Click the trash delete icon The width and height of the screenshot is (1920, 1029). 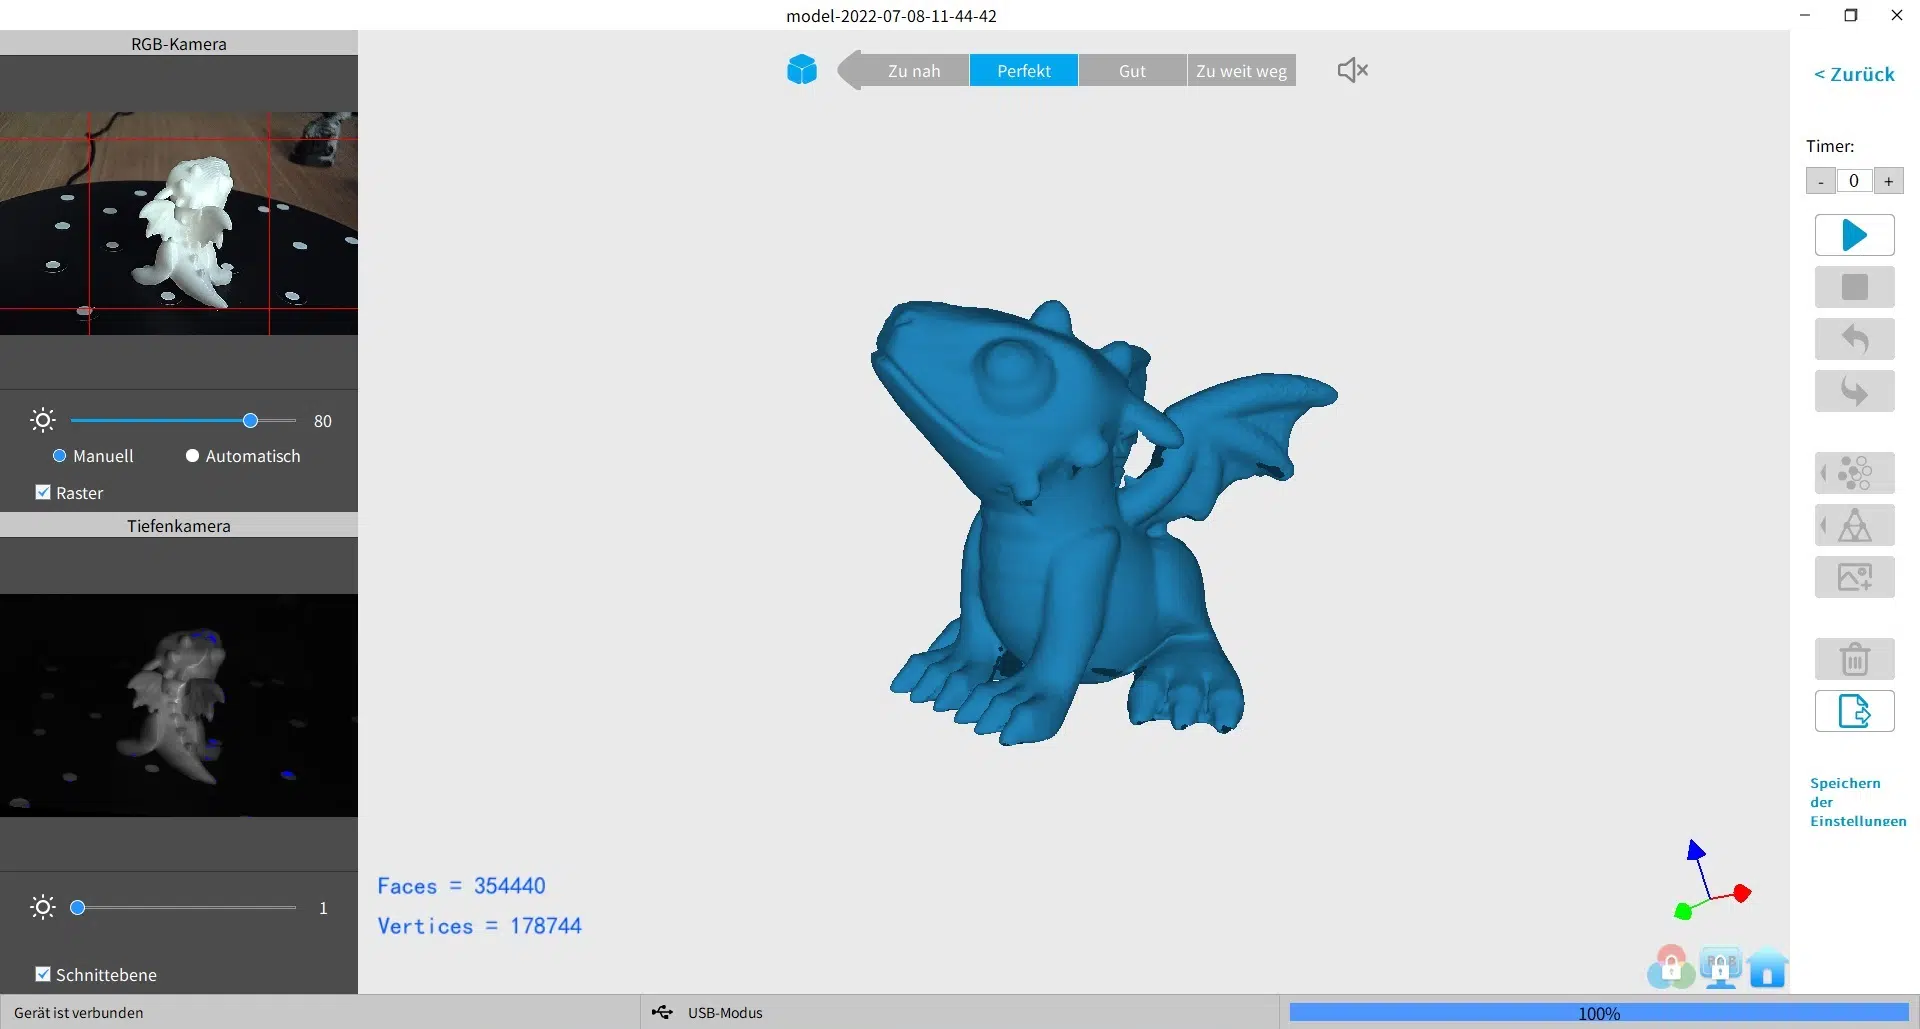point(1854,659)
